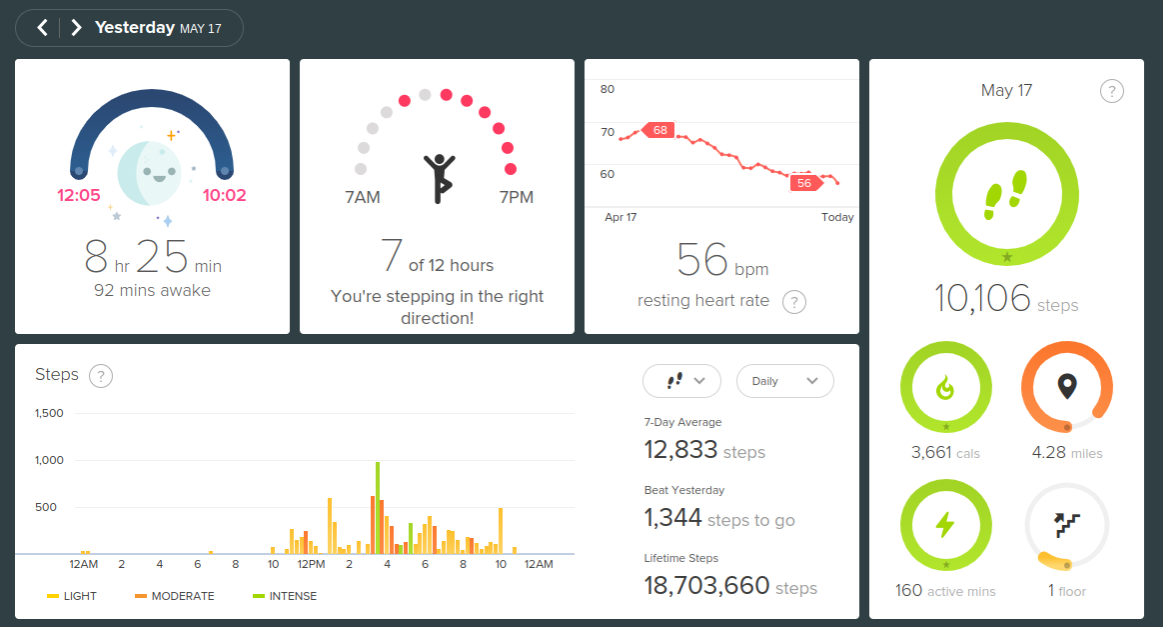
Task: Click the 68 bpm heart rate marker
Action: point(658,130)
